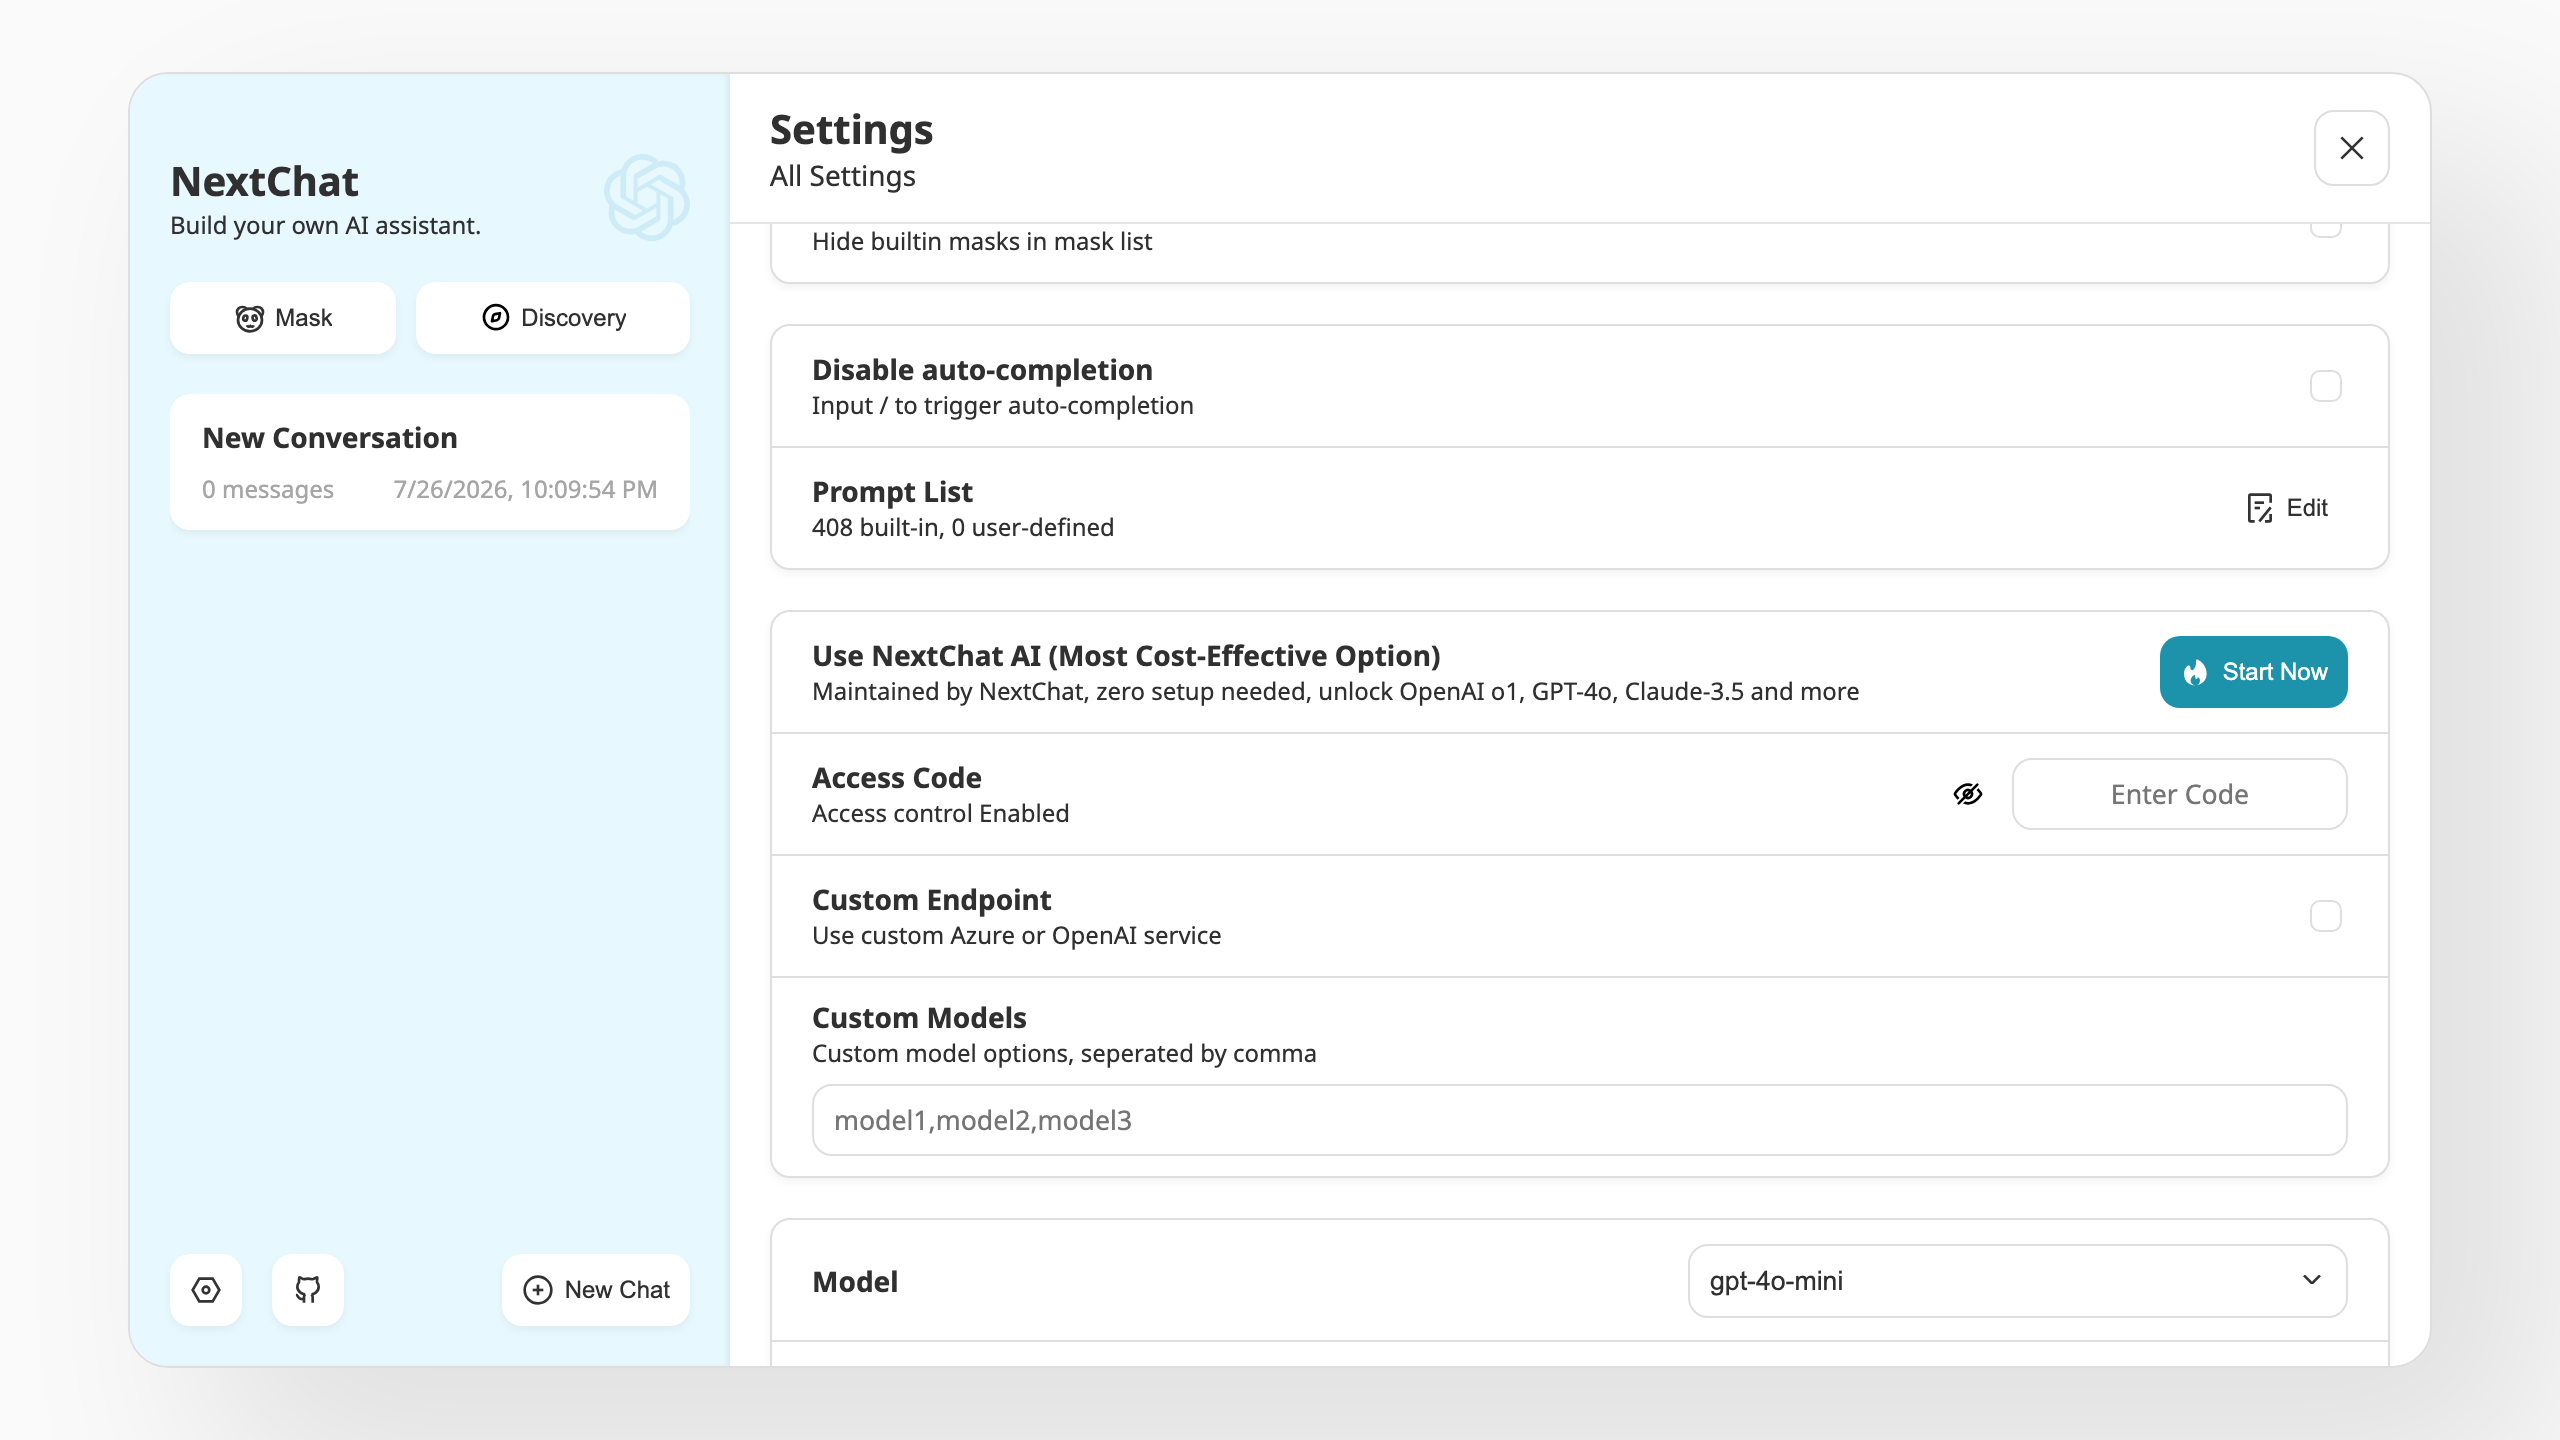Click the NextChat title in sidebar
This screenshot has width=2560, height=1440.
pyautogui.click(x=265, y=182)
